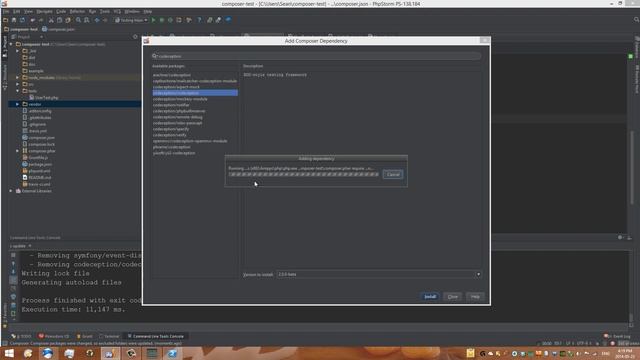640x360 pixels.
Task: Click the Windows Start button
Action: (9, 353)
